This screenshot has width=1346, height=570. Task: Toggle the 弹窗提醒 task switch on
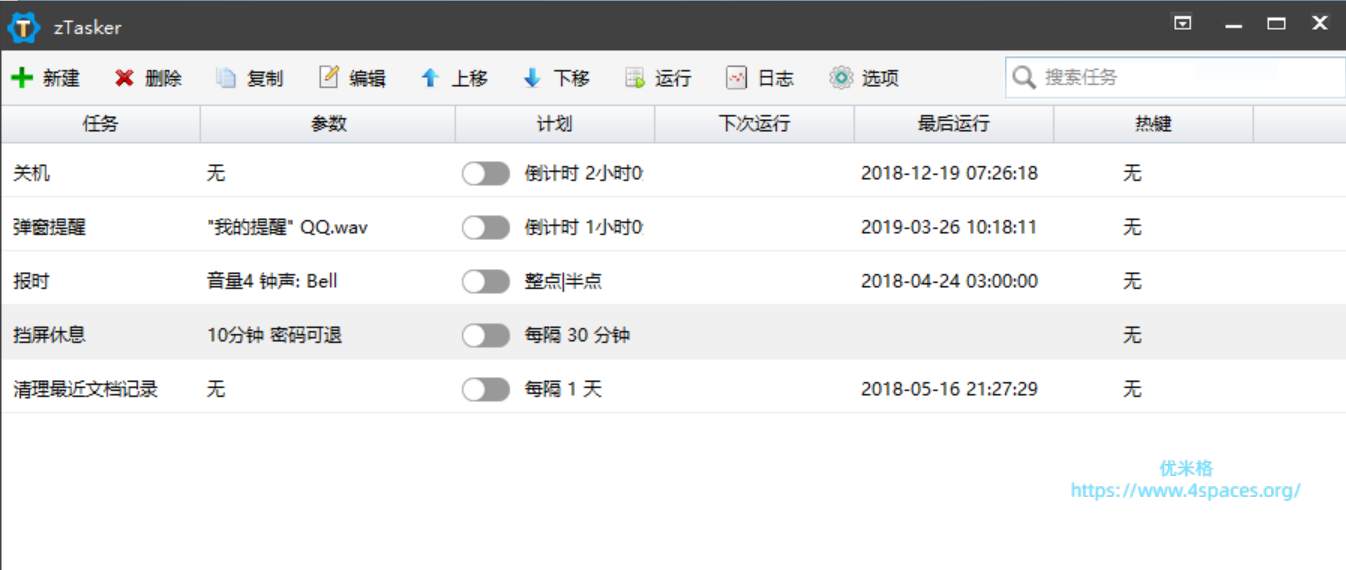point(486,228)
